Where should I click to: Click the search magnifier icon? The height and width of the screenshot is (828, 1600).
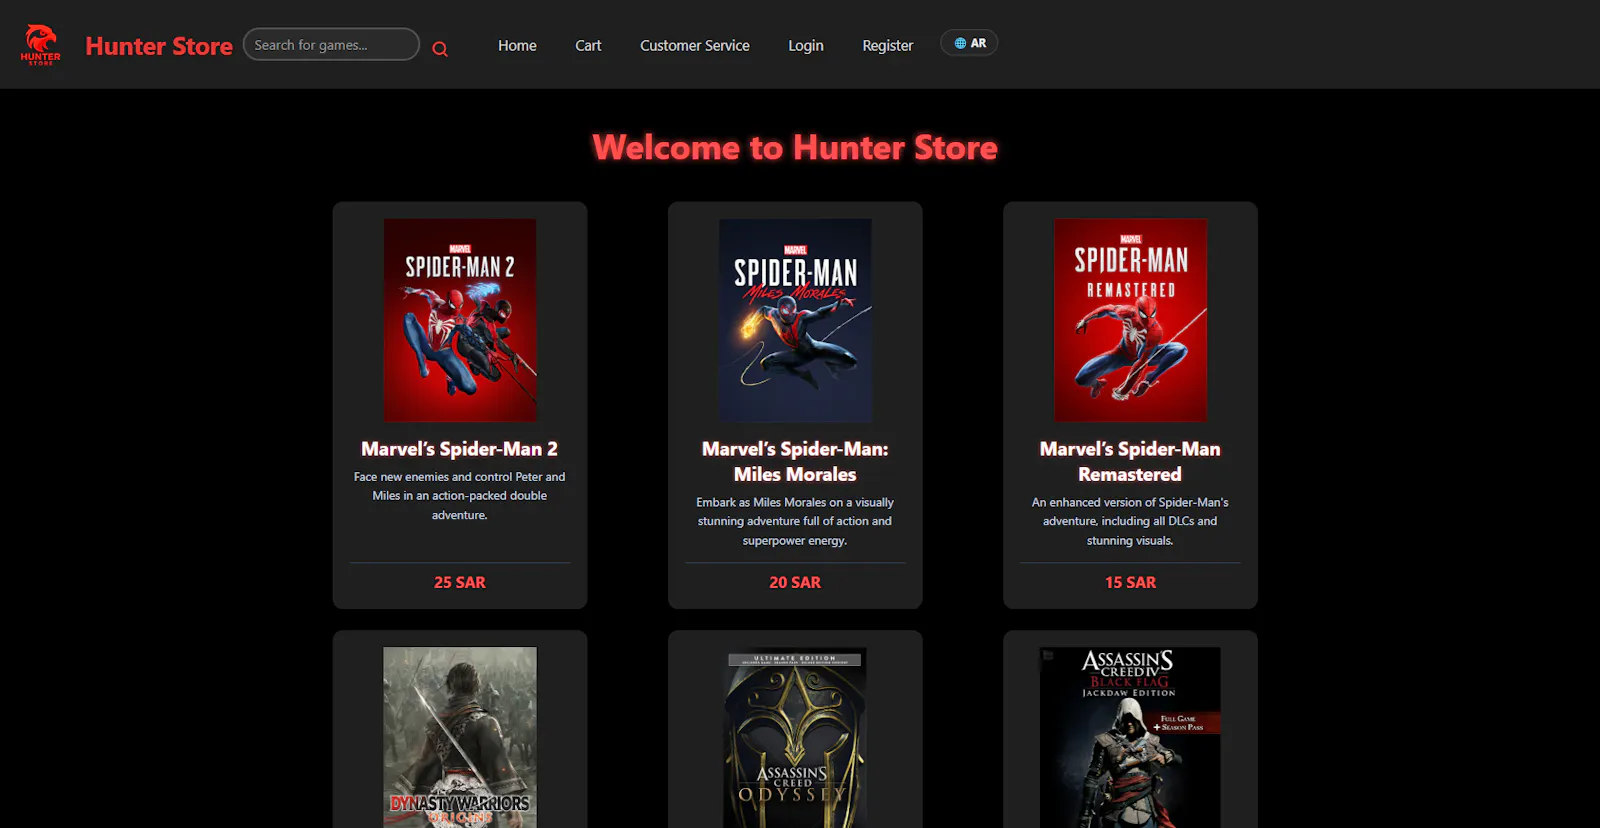[440, 49]
